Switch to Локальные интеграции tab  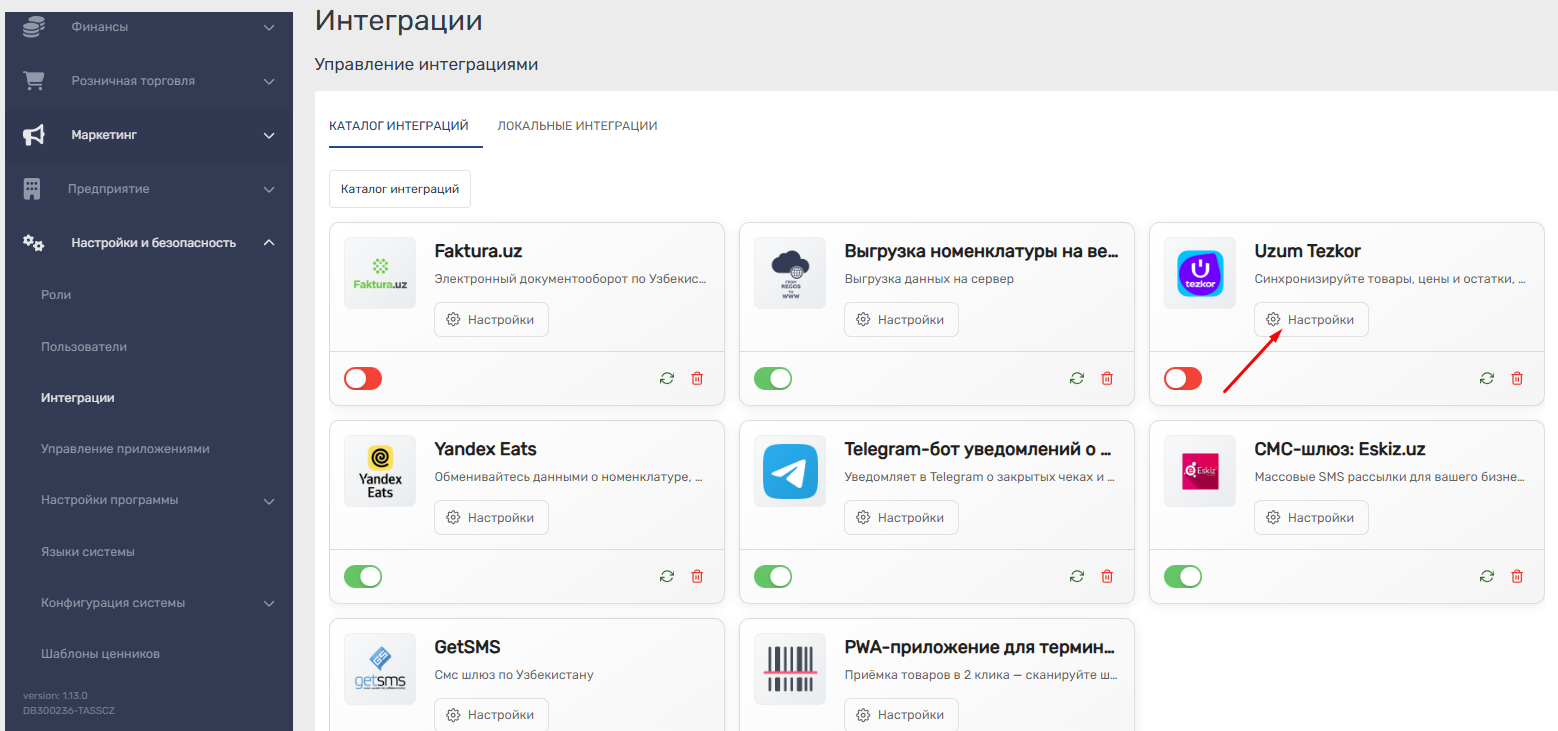[577, 126]
